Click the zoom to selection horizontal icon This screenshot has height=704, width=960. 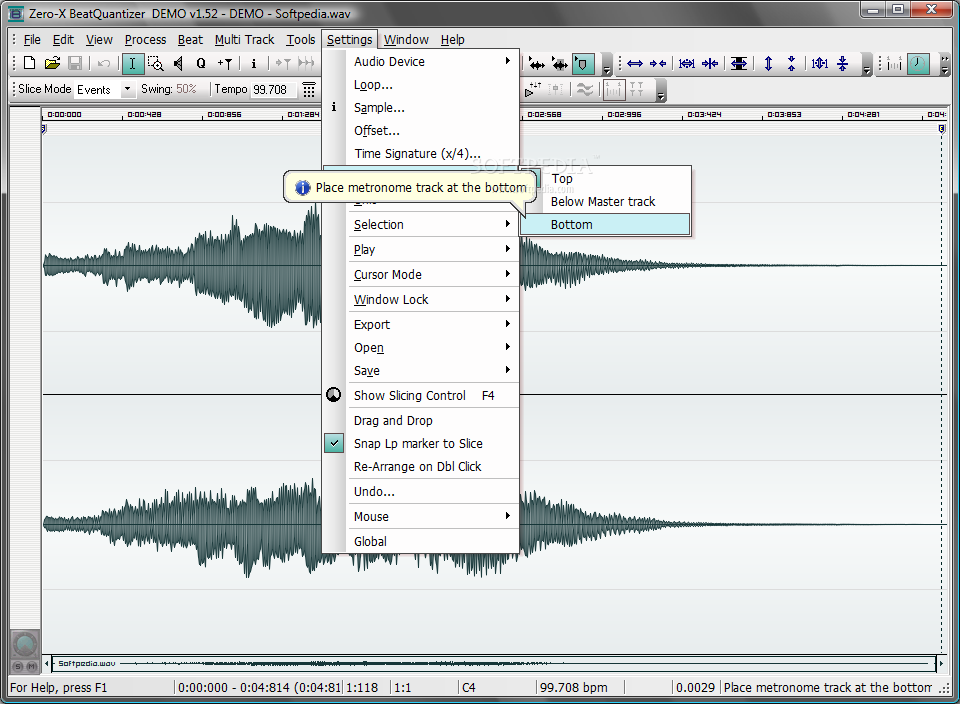coord(710,63)
